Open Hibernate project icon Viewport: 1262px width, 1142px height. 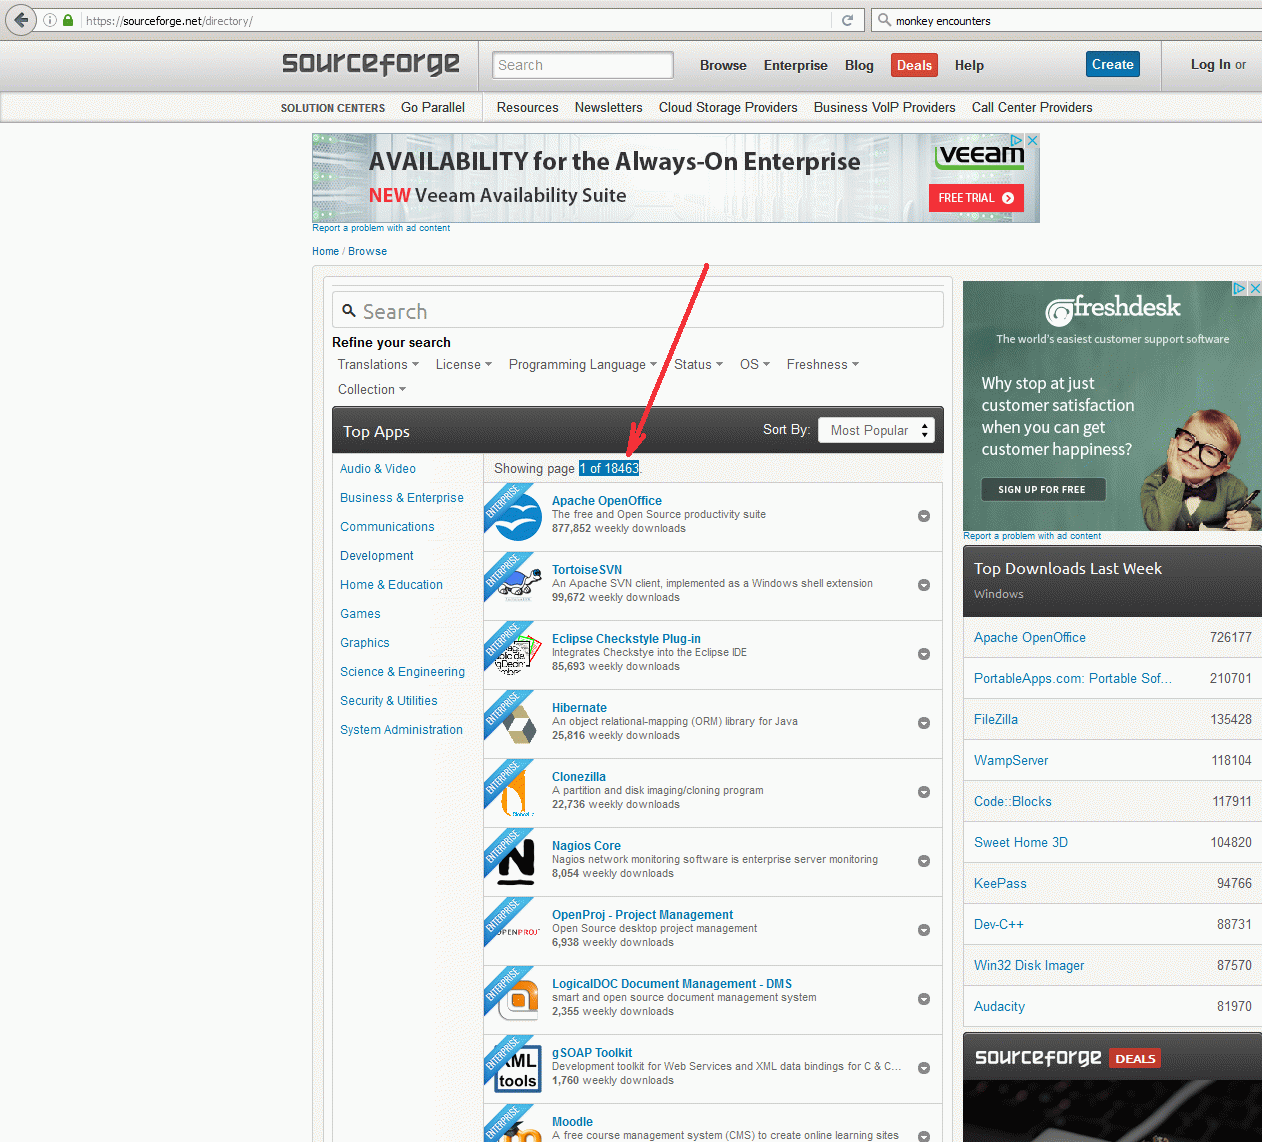pos(518,724)
